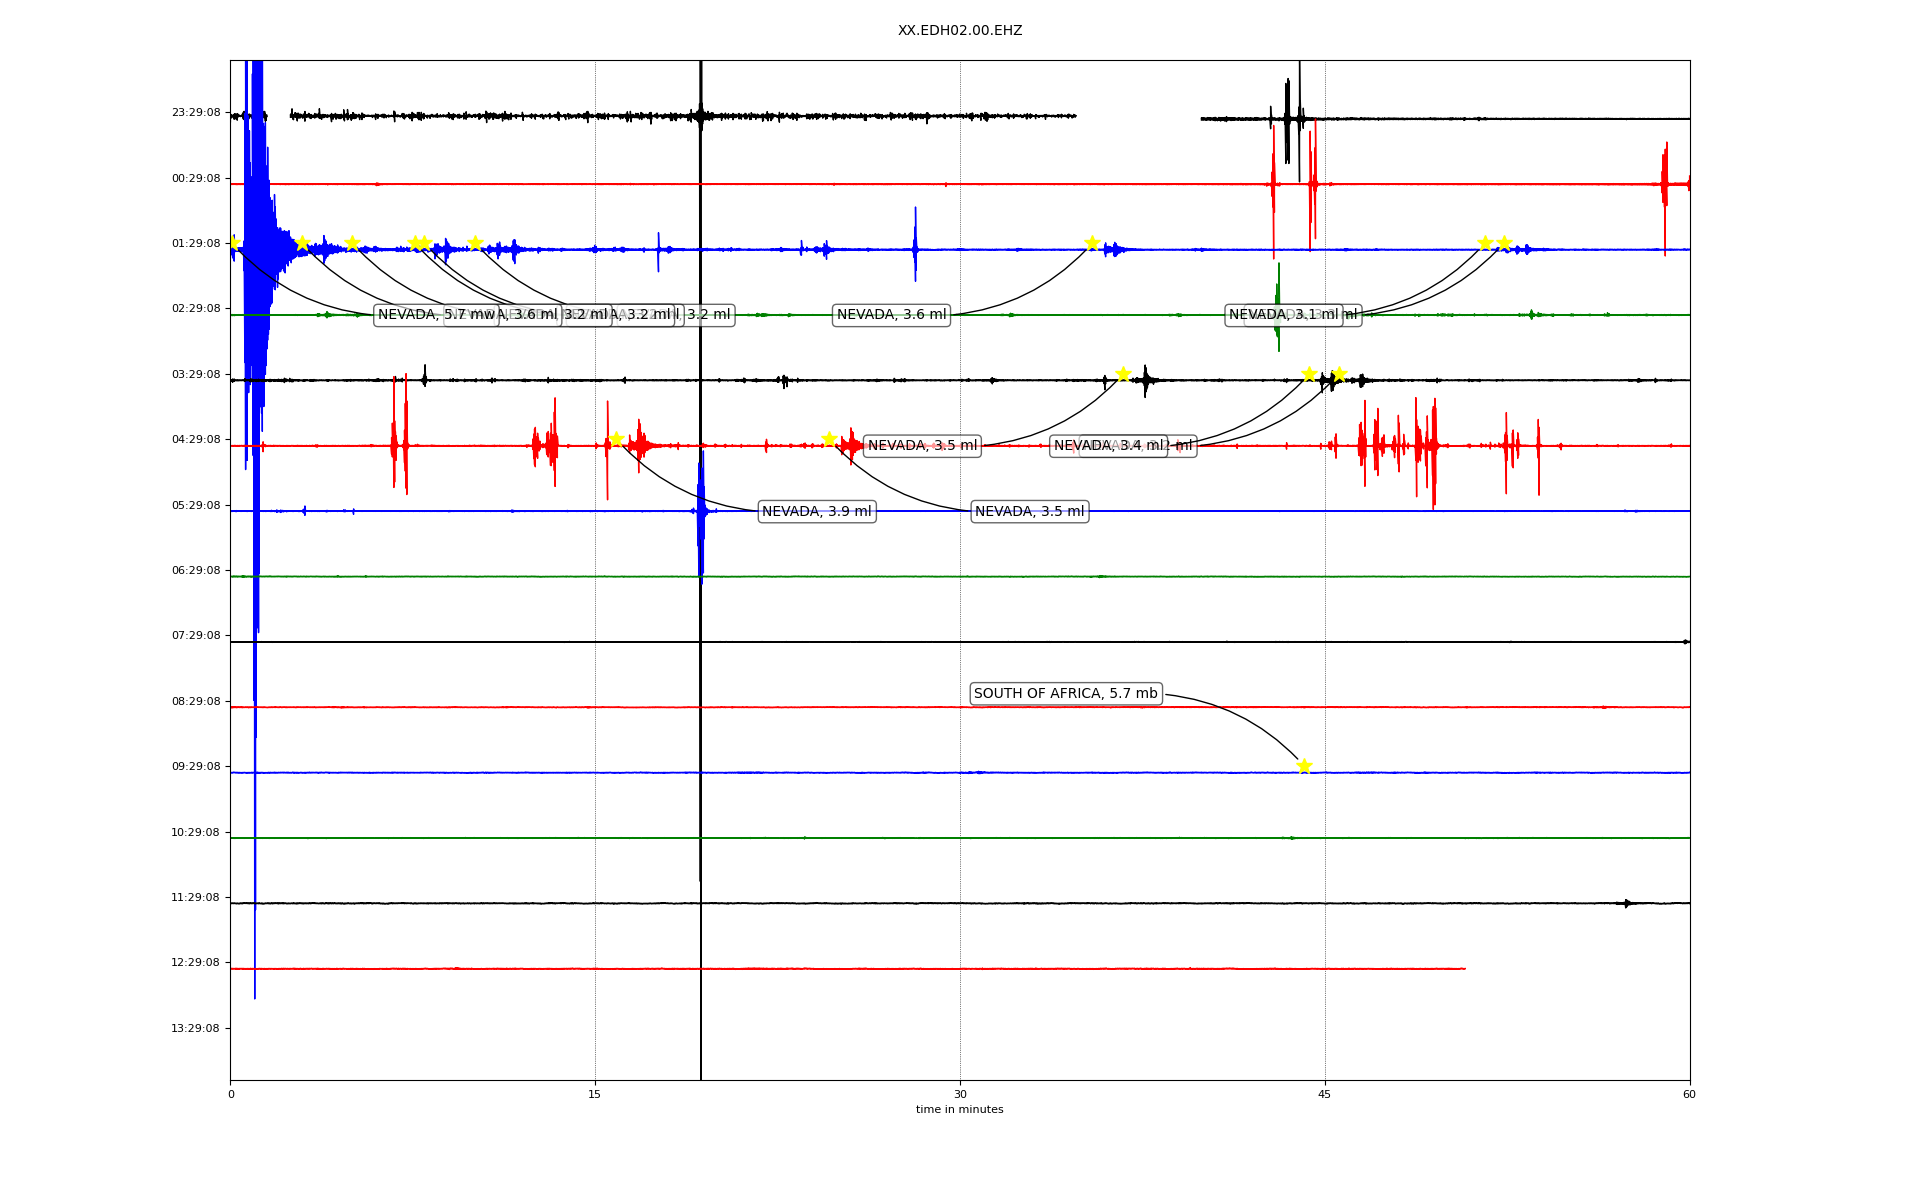Click the 45 tick on the minutes axis
This screenshot has width=1920, height=1200.
(x=1325, y=1095)
